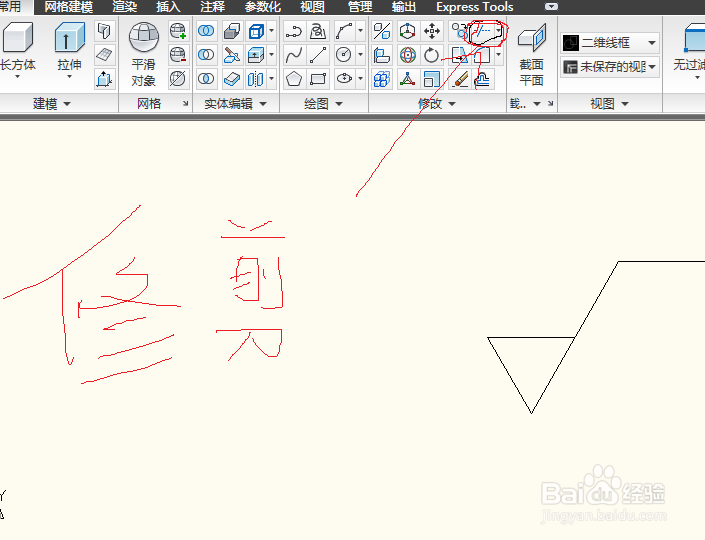Select the Rotate circular arrow tool
This screenshot has height=540, width=705.
(x=432, y=55)
